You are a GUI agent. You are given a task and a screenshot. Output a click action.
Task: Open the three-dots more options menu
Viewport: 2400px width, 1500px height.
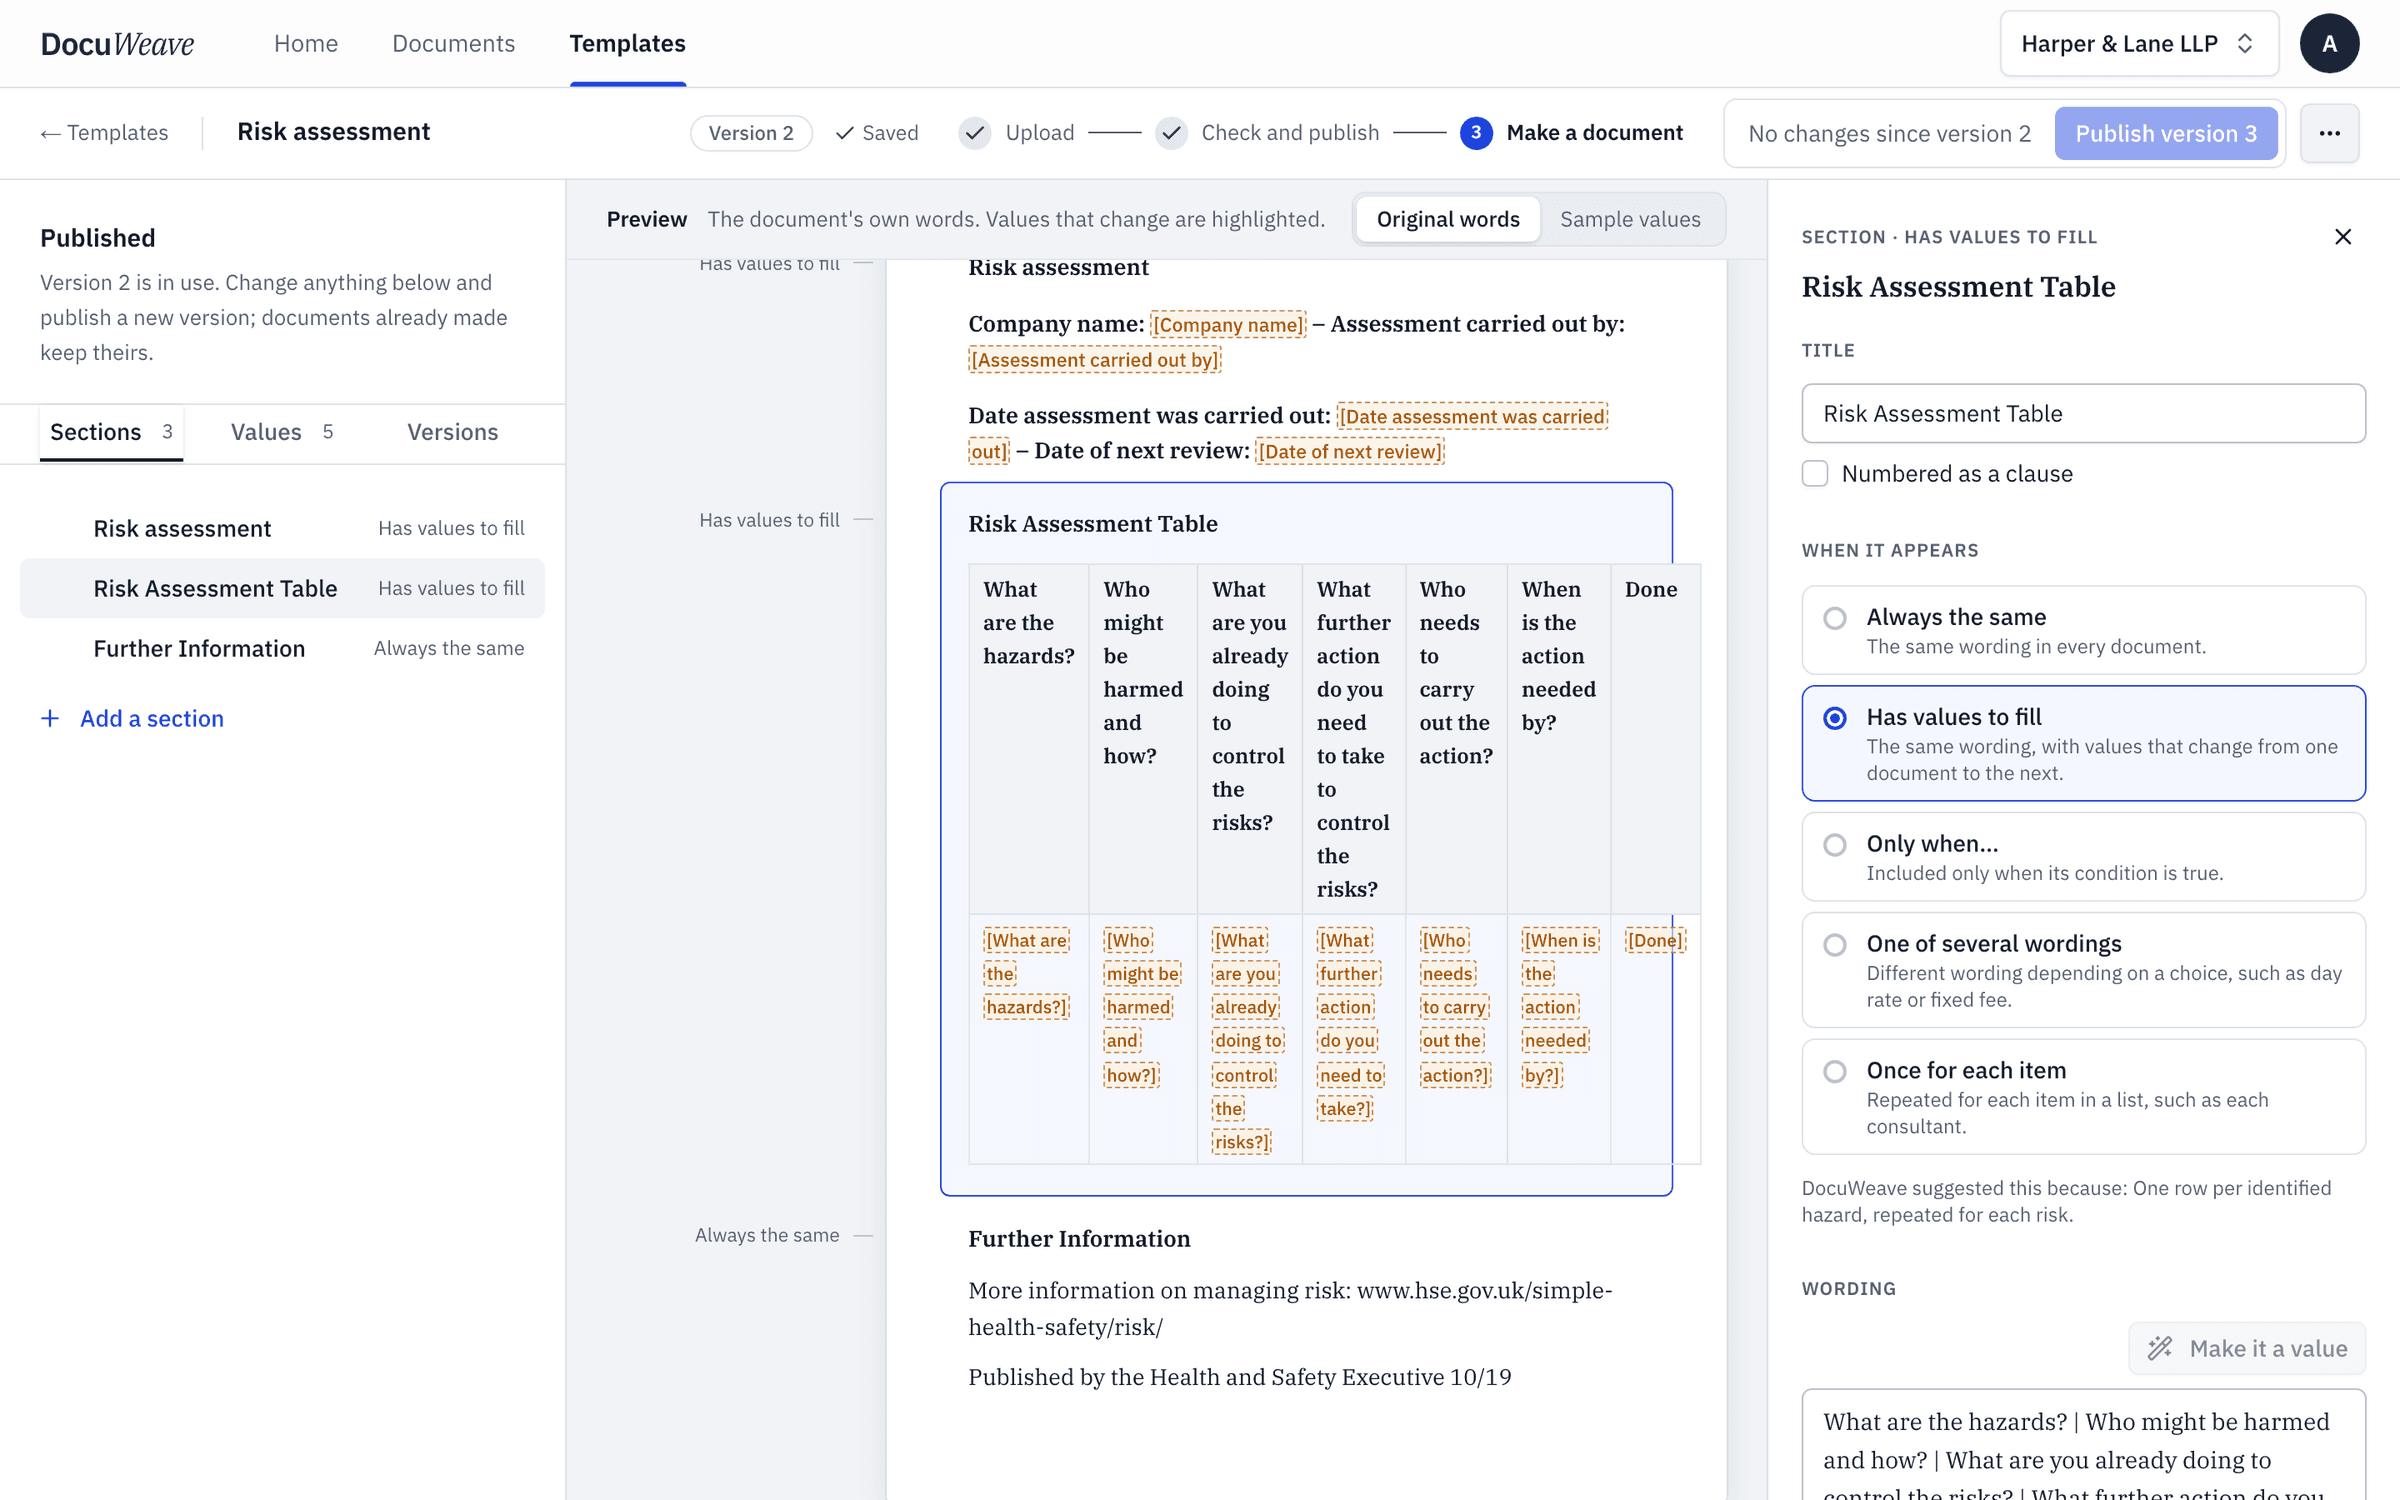2329,133
